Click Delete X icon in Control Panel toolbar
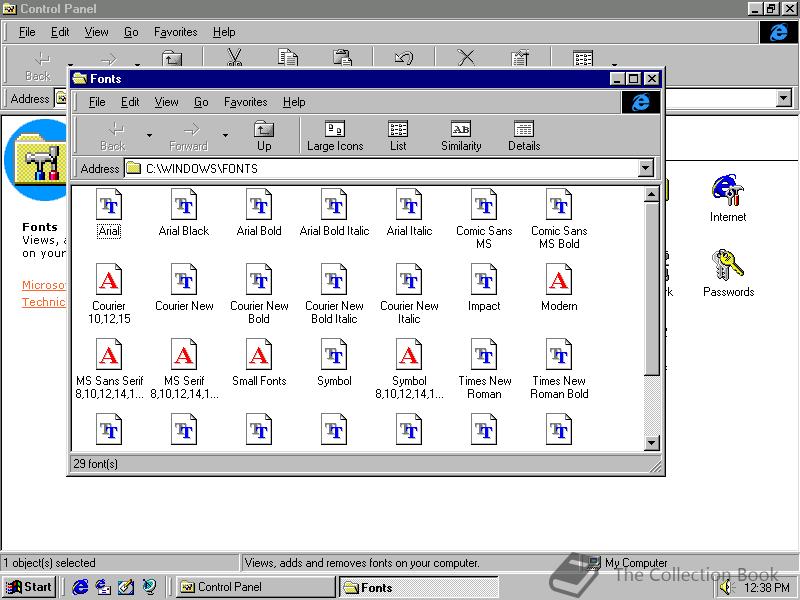This screenshot has height=600, width=800. 465,58
